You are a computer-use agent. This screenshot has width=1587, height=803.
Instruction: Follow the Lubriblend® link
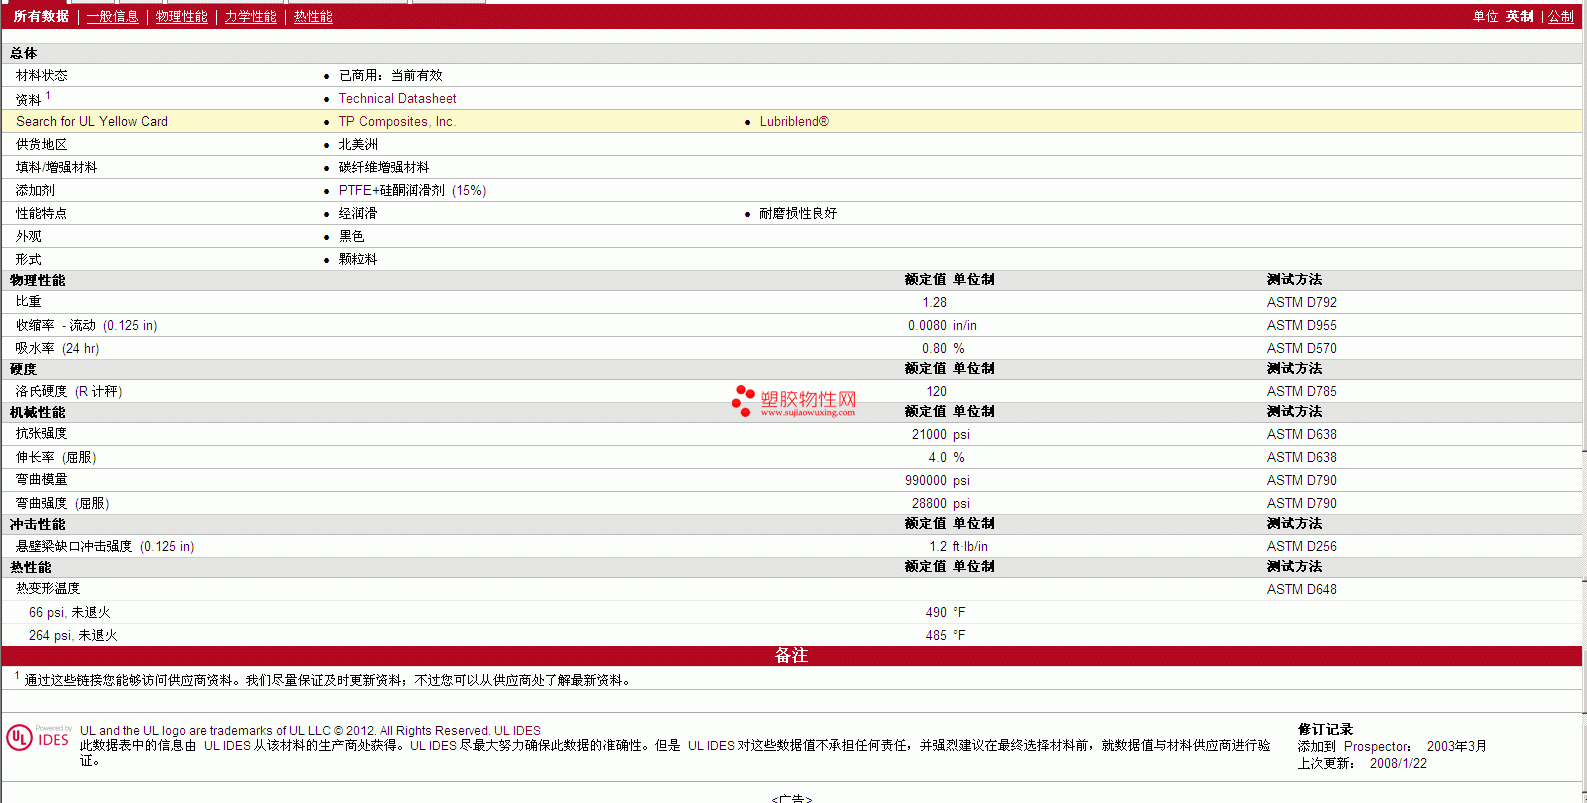pos(794,122)
